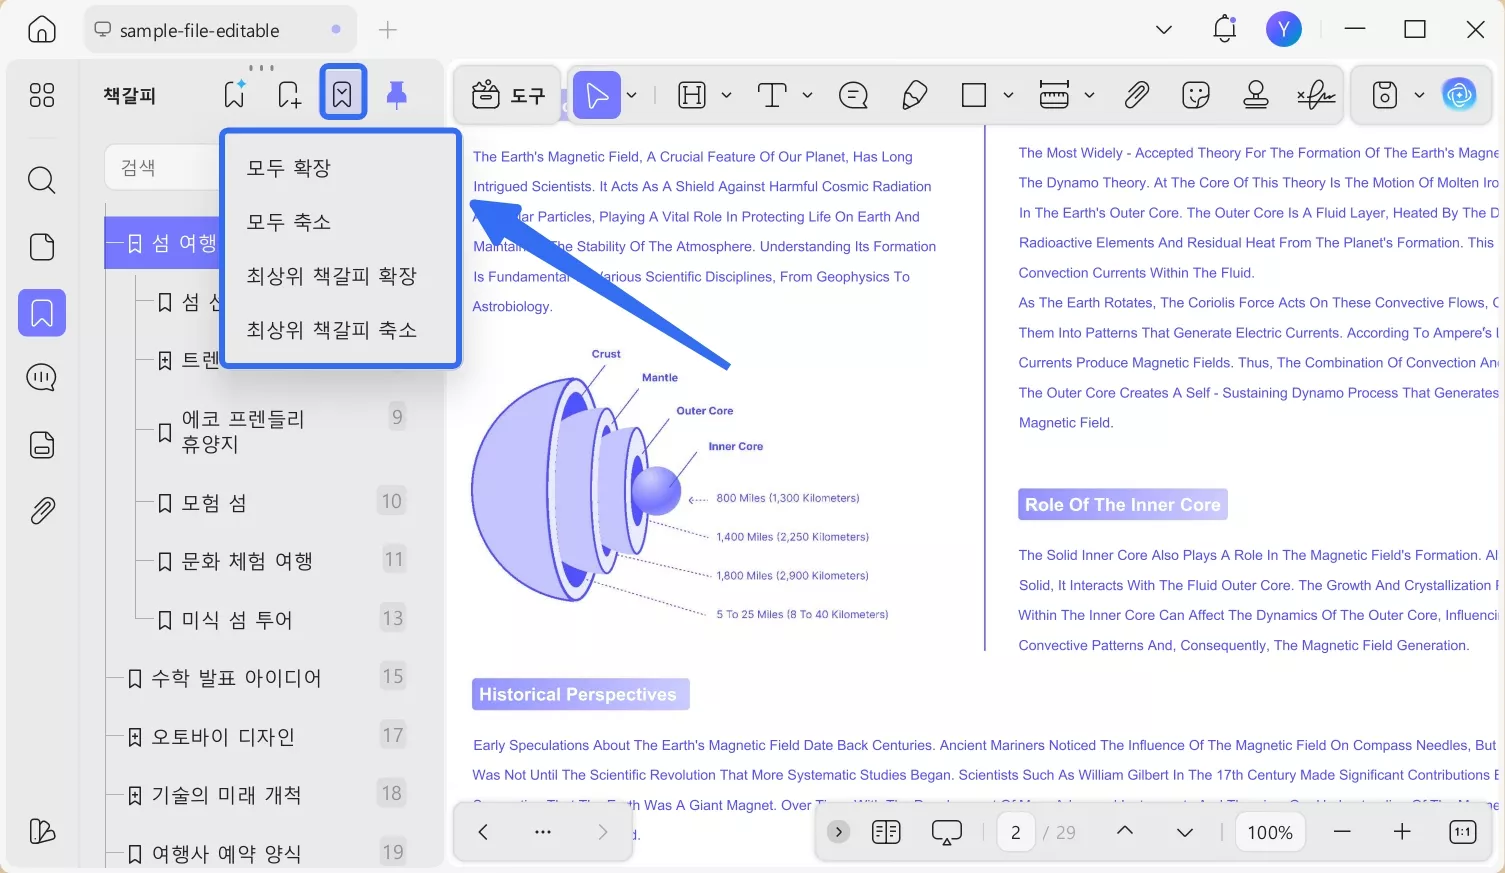Click the signature tool icon
The width and height of the screenshot is (1505, 873).
[x=1316, y=95]
